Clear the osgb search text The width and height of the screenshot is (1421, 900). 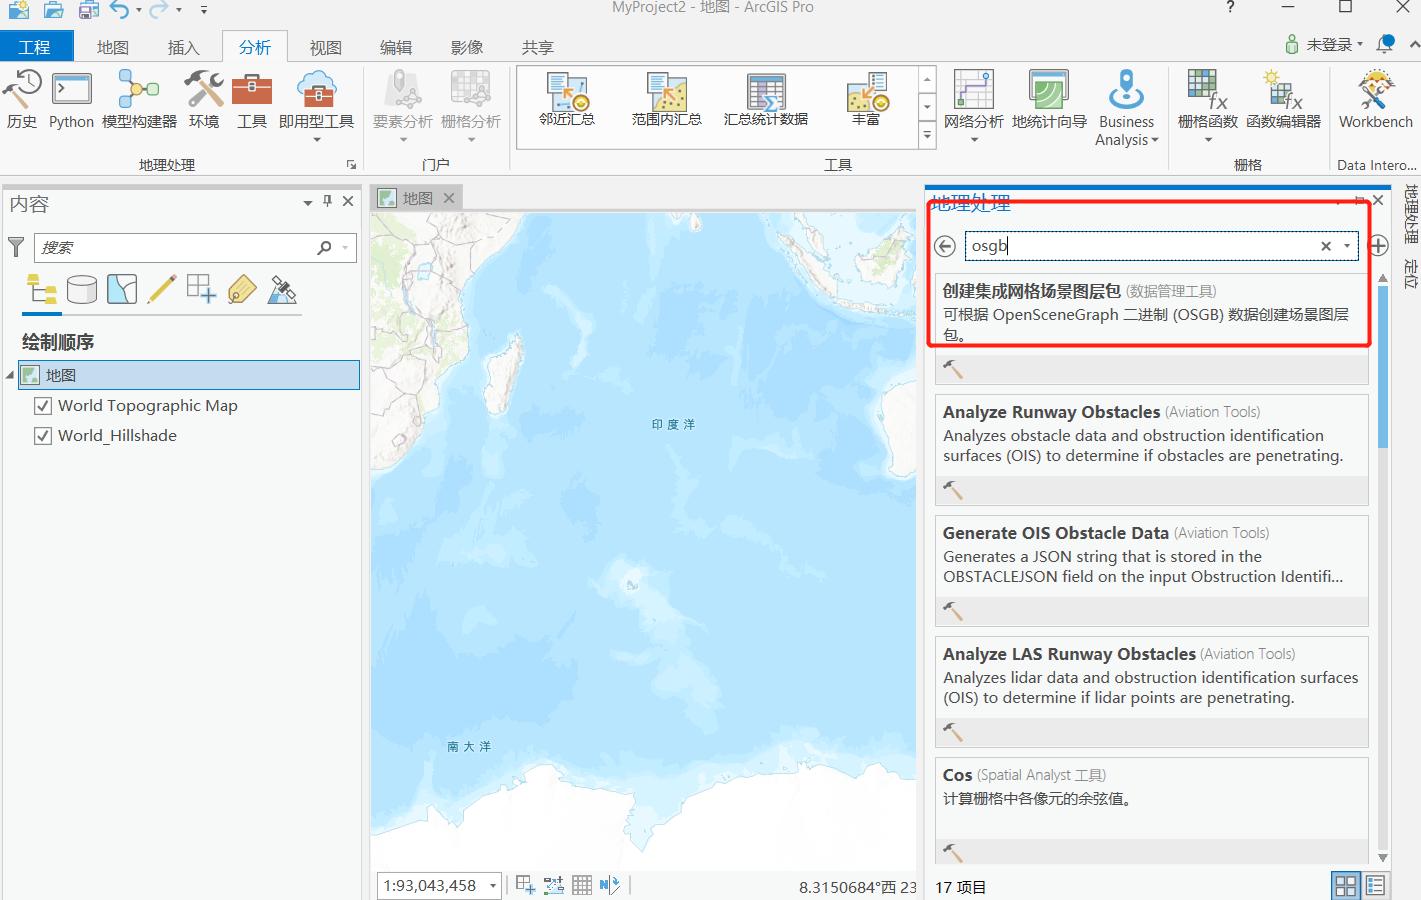point(1326,246)
